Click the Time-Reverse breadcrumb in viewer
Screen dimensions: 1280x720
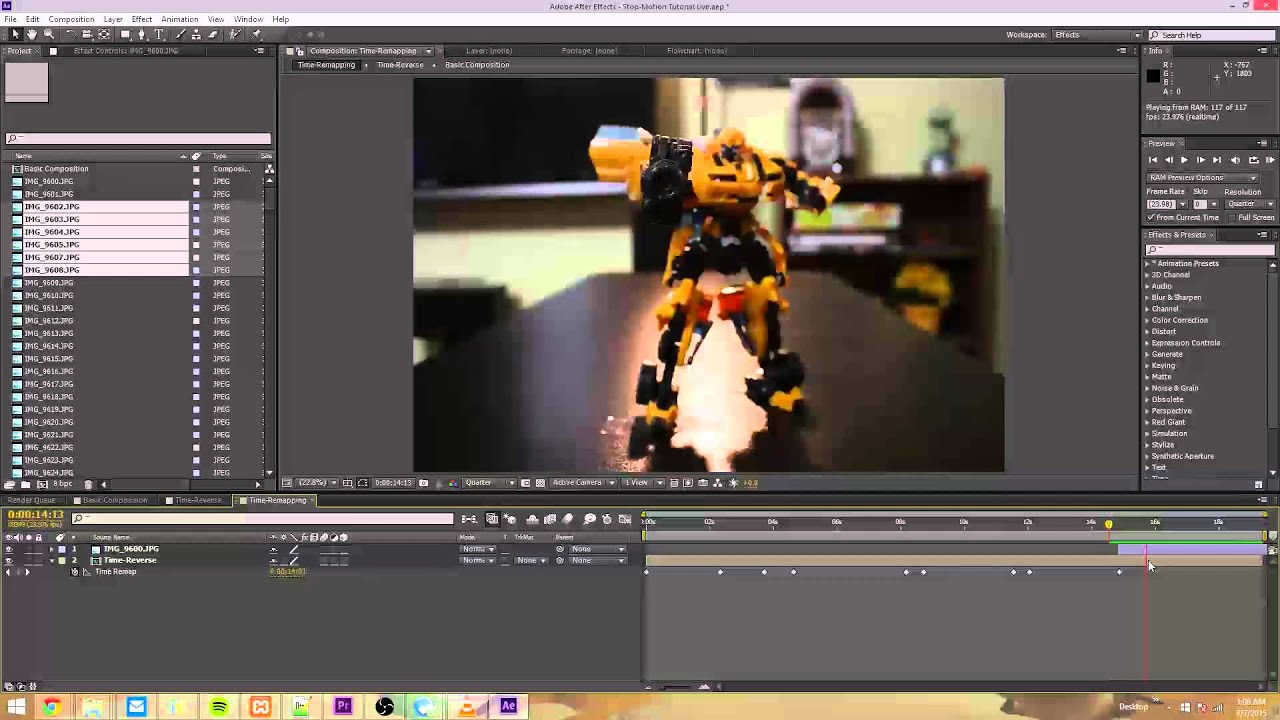tap(400, 65)
